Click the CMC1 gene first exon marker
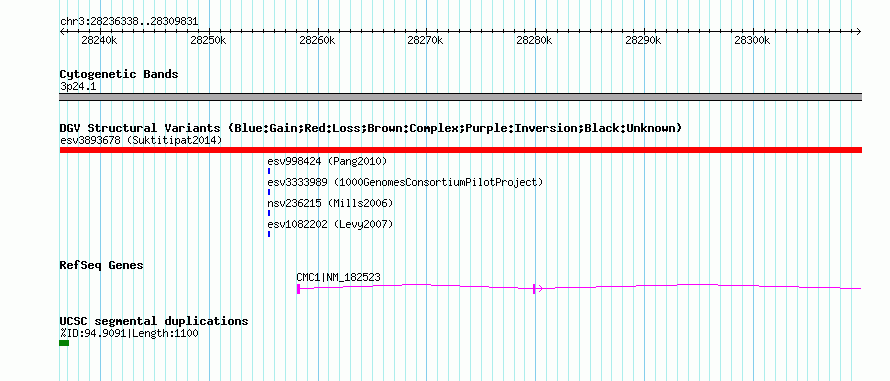Image resolution: width=890 pixels, height=381 pixels. [x=299, y=289]
